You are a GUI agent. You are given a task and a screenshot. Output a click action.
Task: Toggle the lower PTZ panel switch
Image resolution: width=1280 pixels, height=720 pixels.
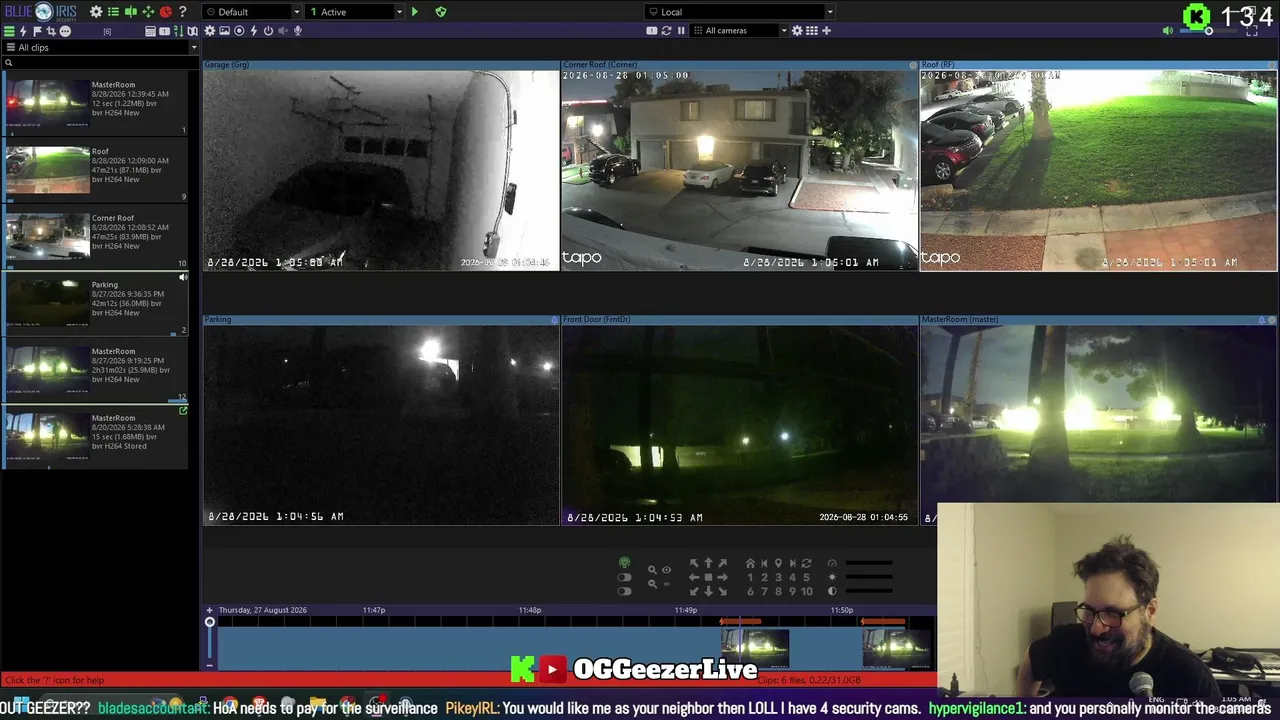point(624,591)
